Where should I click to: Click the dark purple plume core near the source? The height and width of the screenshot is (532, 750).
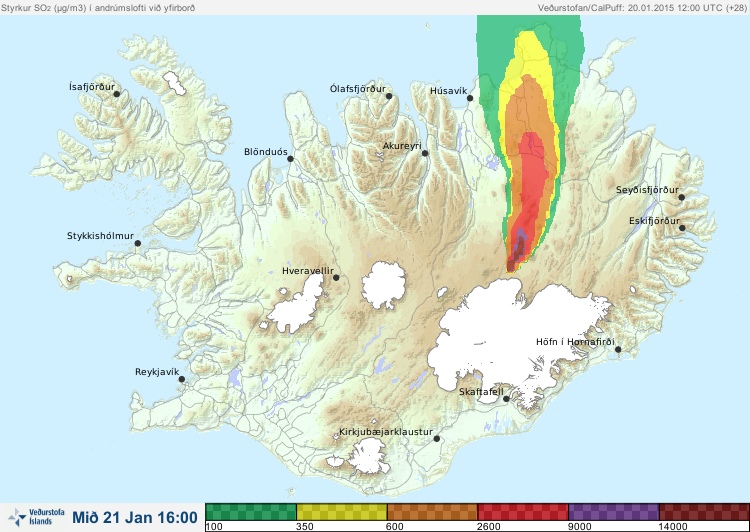click(517, 250)
